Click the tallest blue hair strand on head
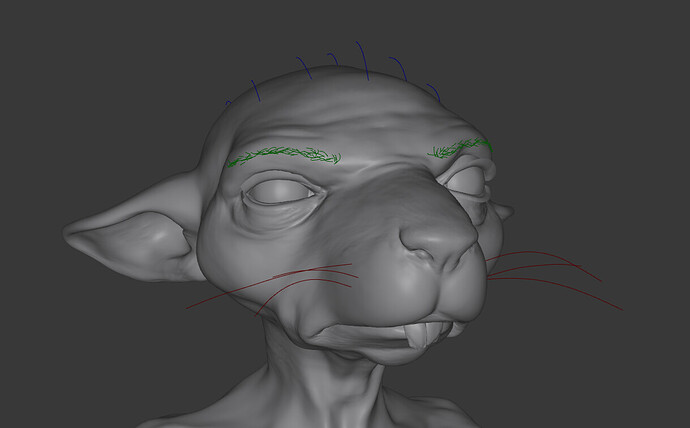690x428 pixels. 363,61
